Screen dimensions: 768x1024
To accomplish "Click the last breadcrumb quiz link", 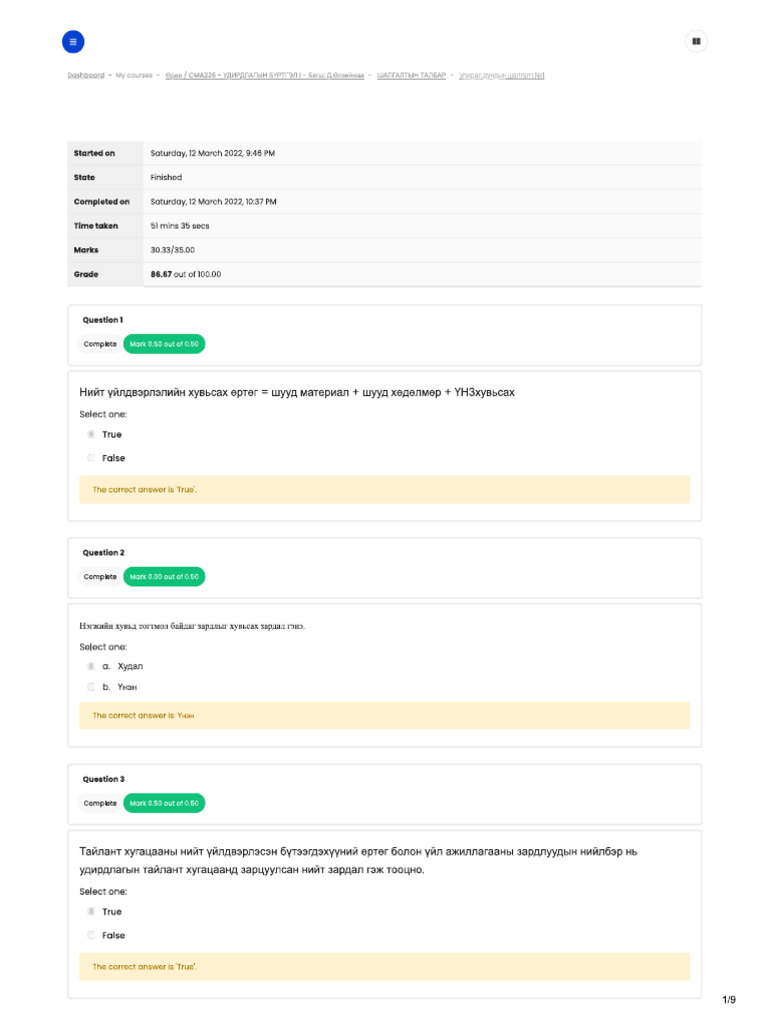I will [501, 75].
